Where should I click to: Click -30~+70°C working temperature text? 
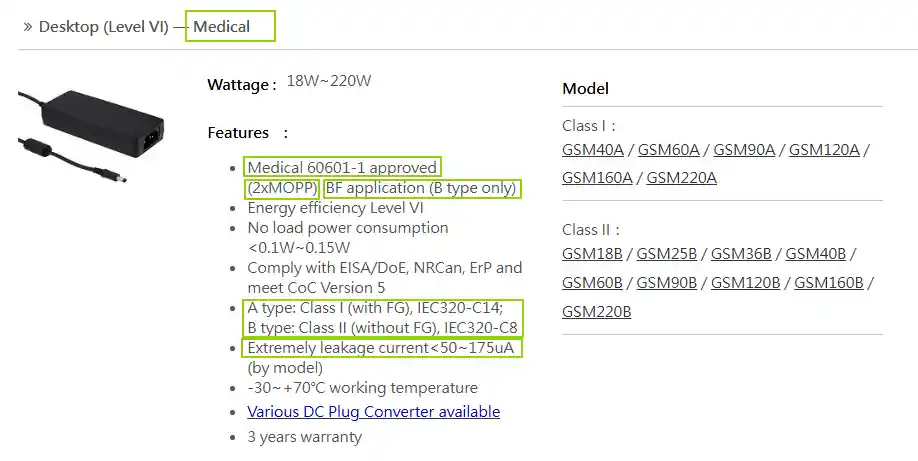pyautogui.click(x=362, y=388)
